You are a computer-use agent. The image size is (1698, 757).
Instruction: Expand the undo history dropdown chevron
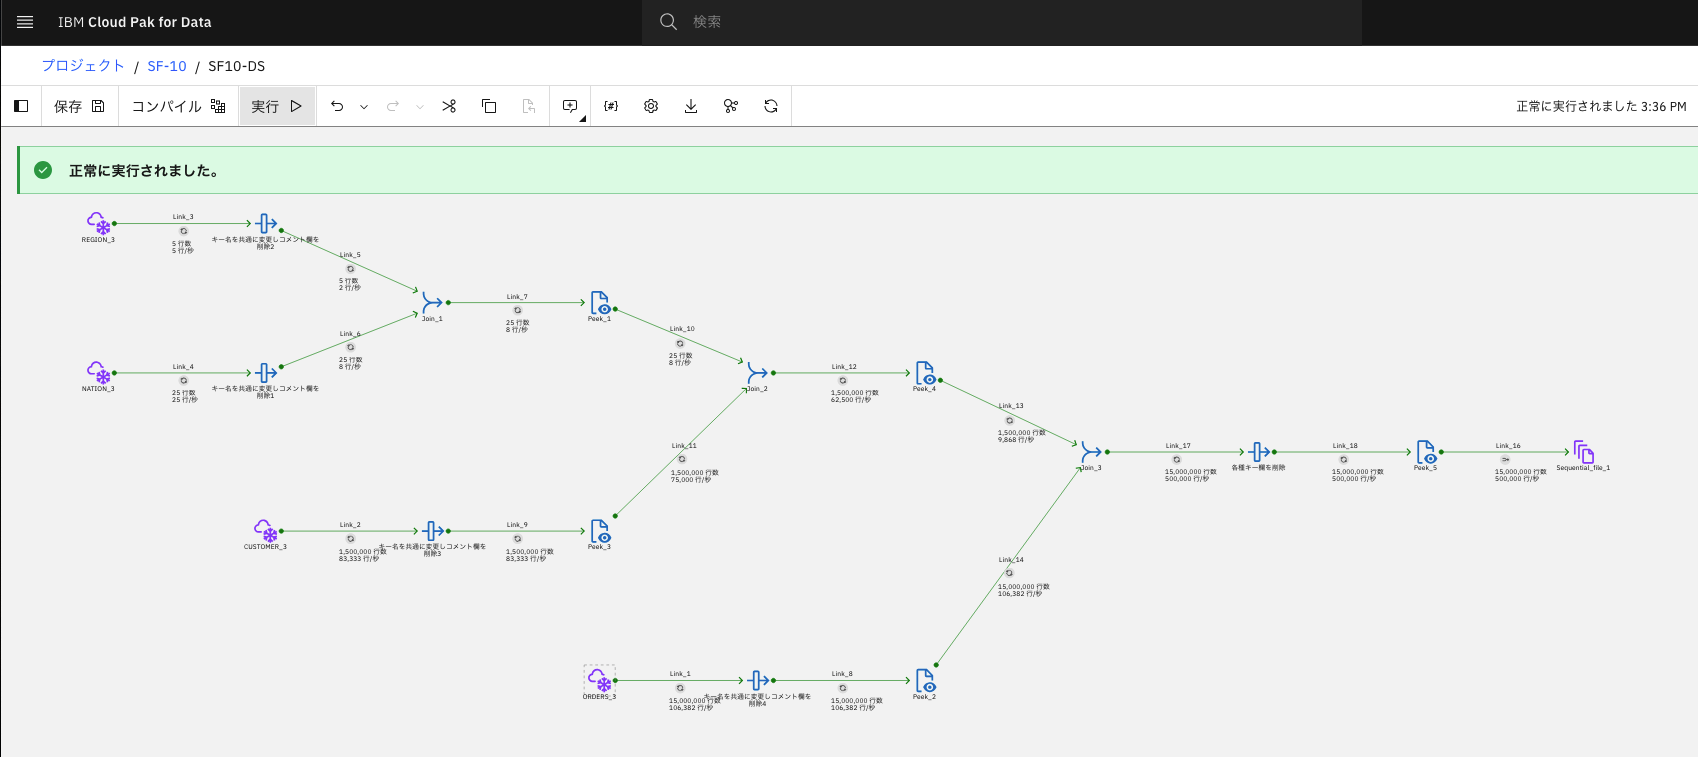364,106
